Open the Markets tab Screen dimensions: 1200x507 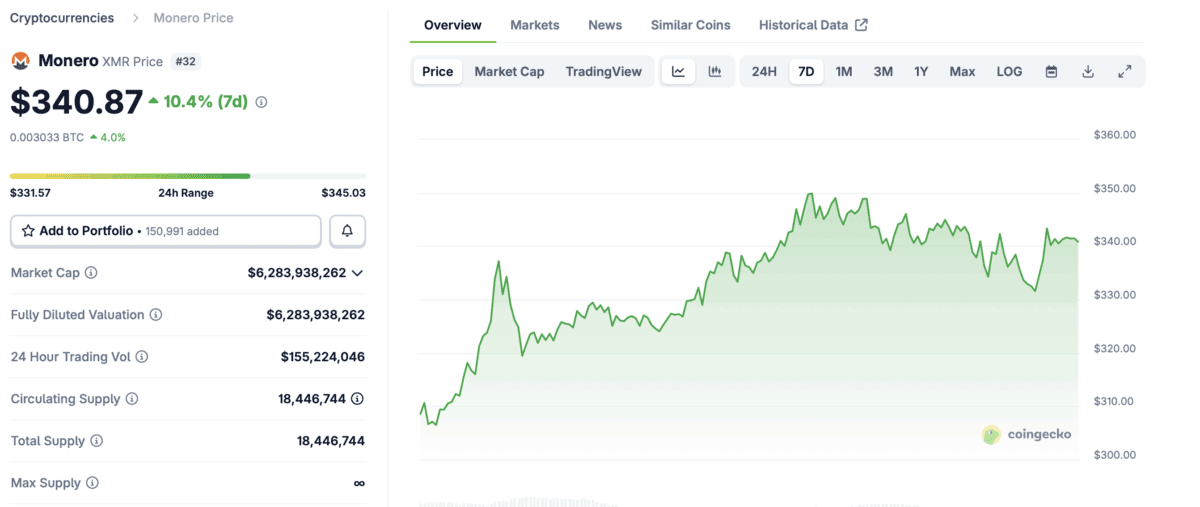coord(535,25)
